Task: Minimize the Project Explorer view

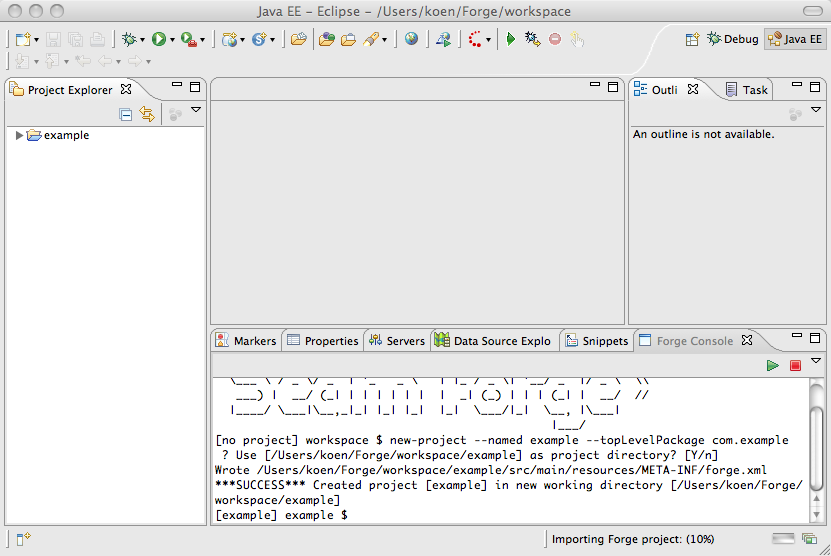Action: pyautogui.click(x=177, y=85)
